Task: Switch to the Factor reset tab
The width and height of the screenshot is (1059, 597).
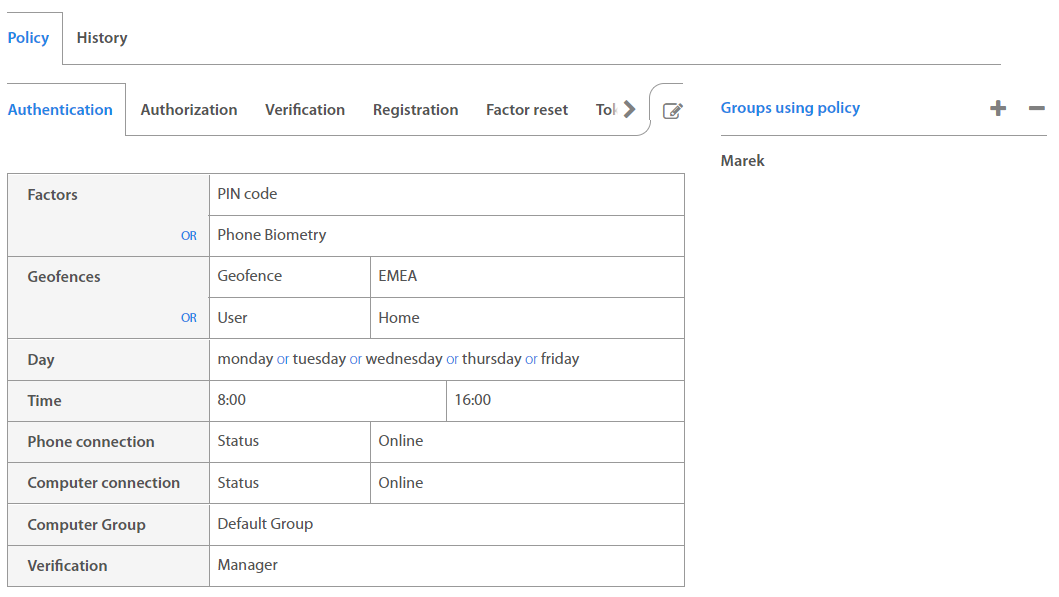Action: tap(527, 110)
